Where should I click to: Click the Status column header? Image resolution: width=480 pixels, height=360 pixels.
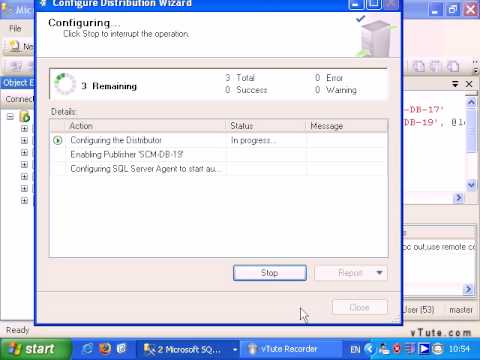click(266, 126)
